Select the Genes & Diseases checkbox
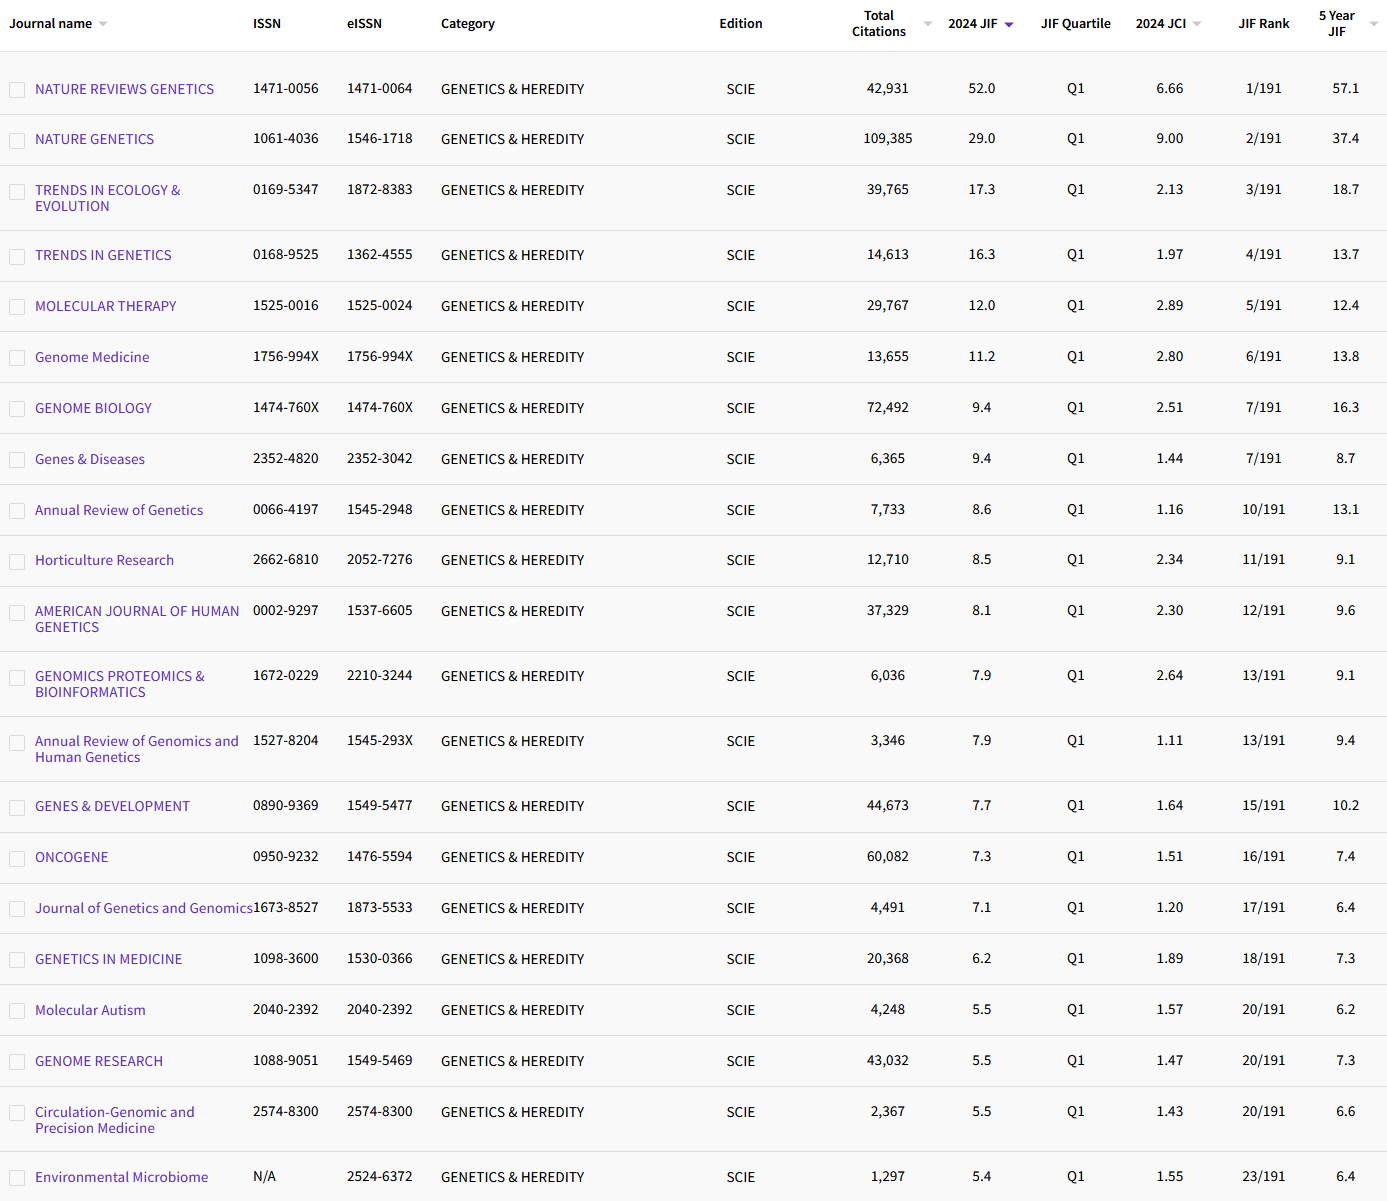This screenshot has width=1387, height=1201. [17, 460]
